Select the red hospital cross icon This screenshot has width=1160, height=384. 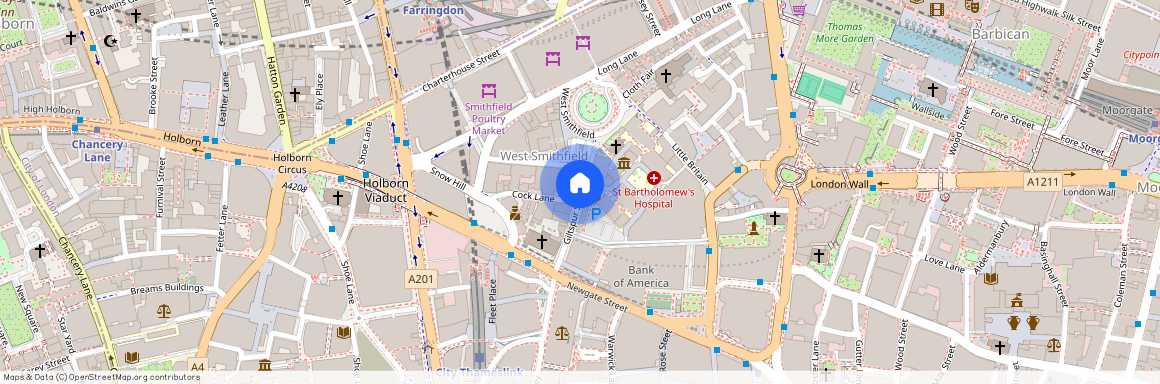point(654,178)
